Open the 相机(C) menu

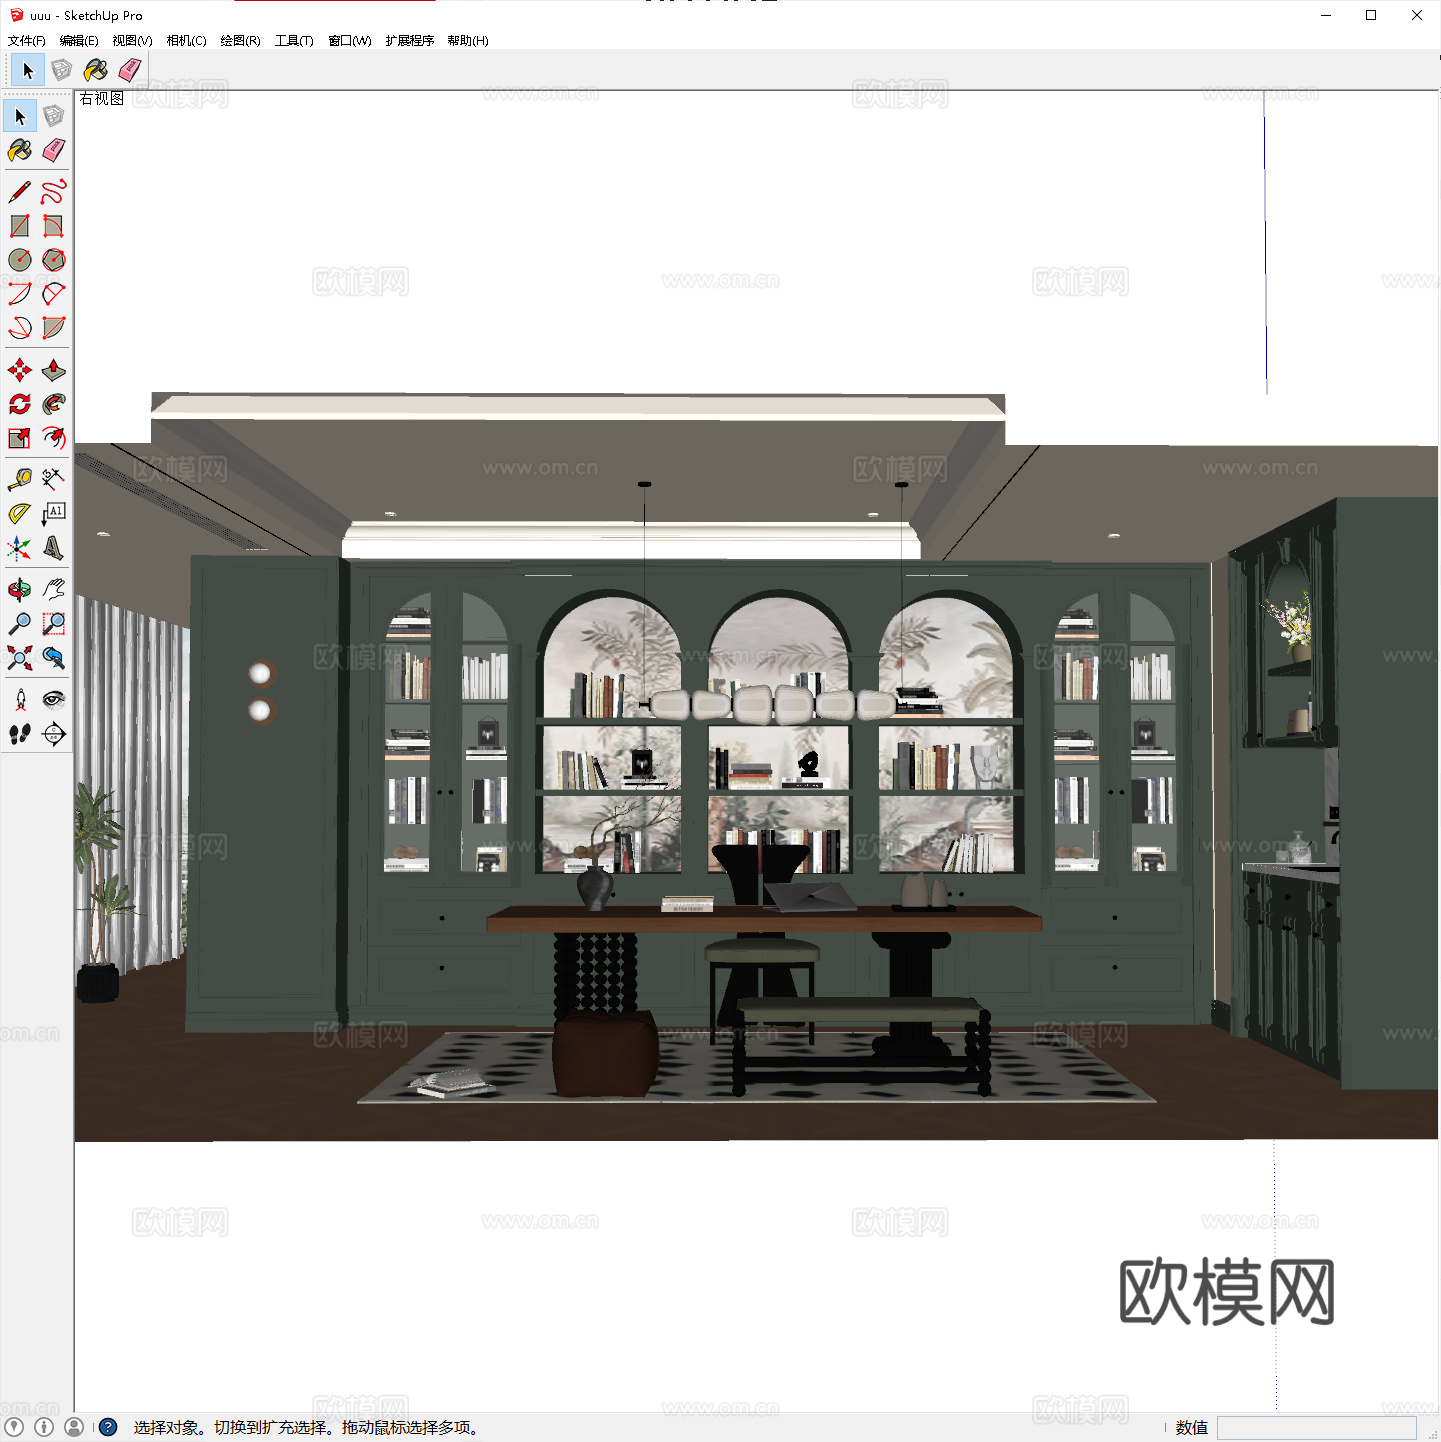point(186,41)
